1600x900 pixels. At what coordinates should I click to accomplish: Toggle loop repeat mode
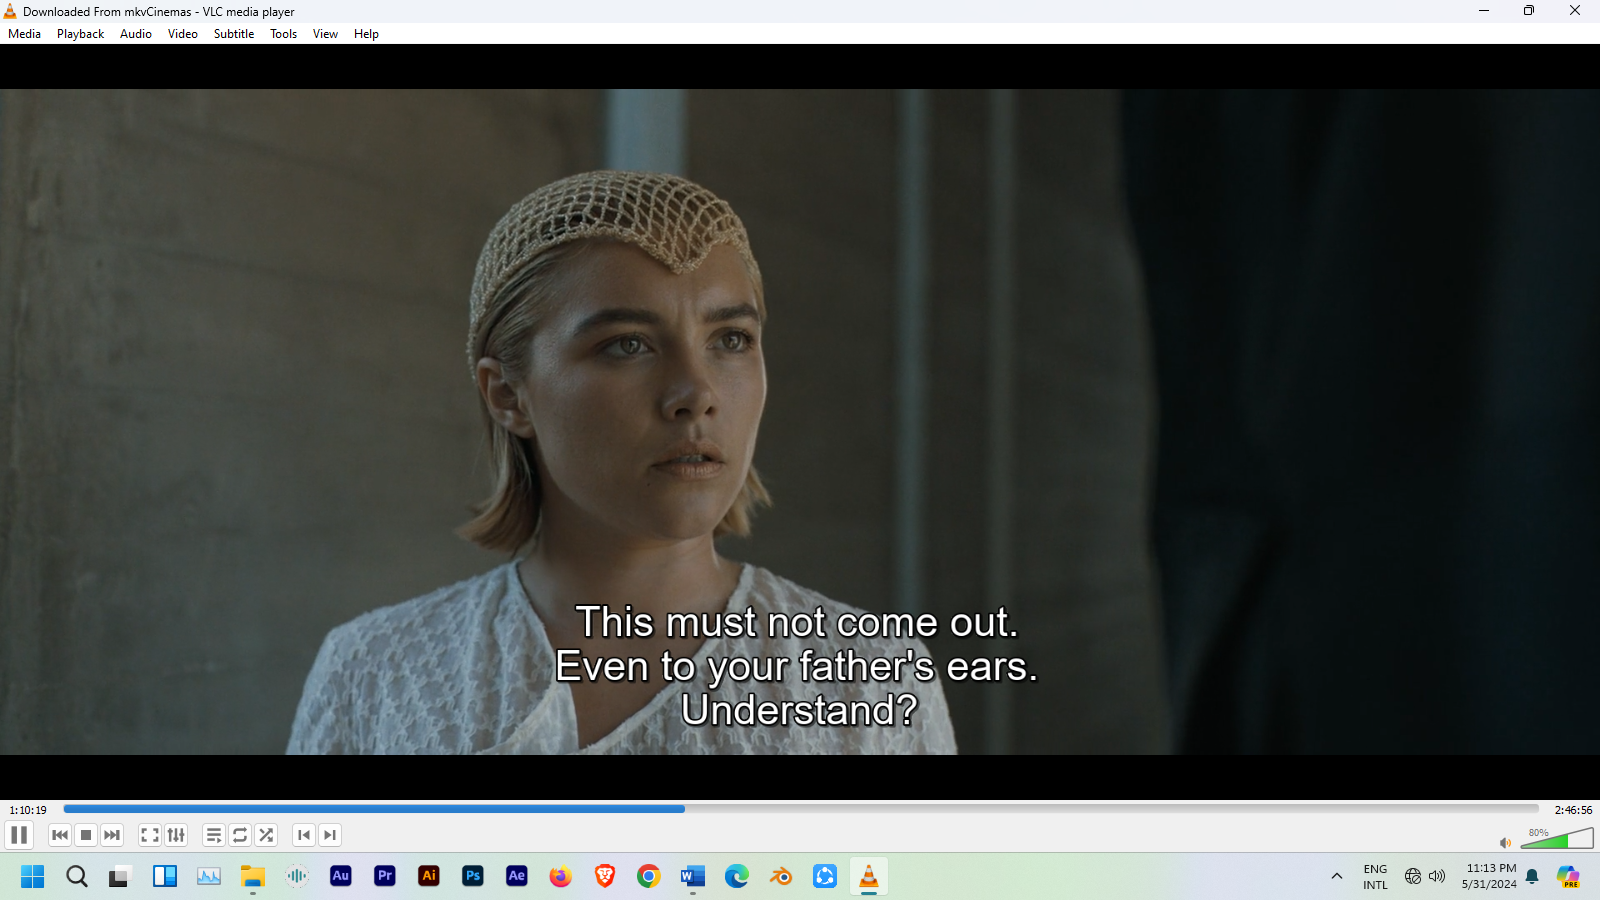pyautogui.click(x=240, y=835)
